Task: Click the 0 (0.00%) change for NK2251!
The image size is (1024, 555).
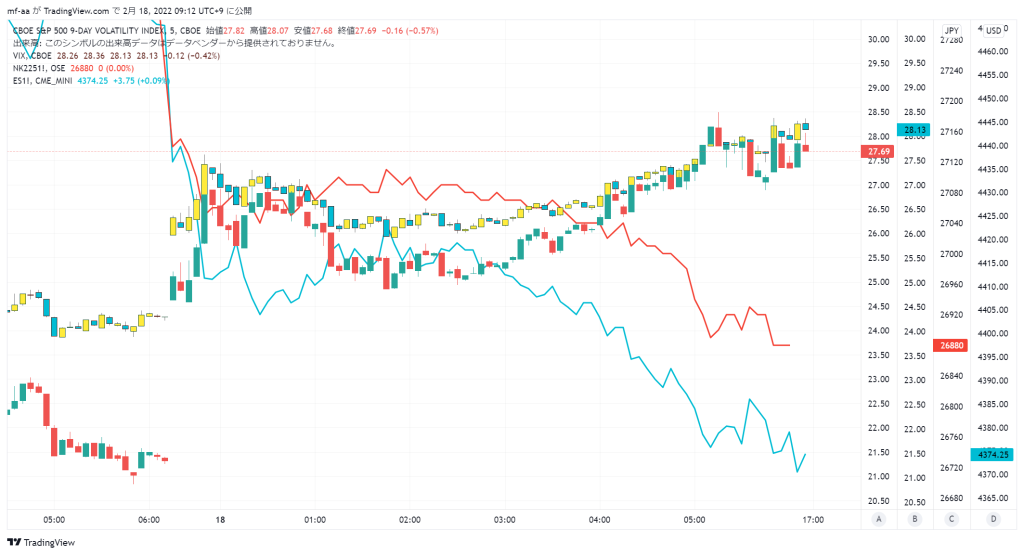Action: [x=116, y=68]
